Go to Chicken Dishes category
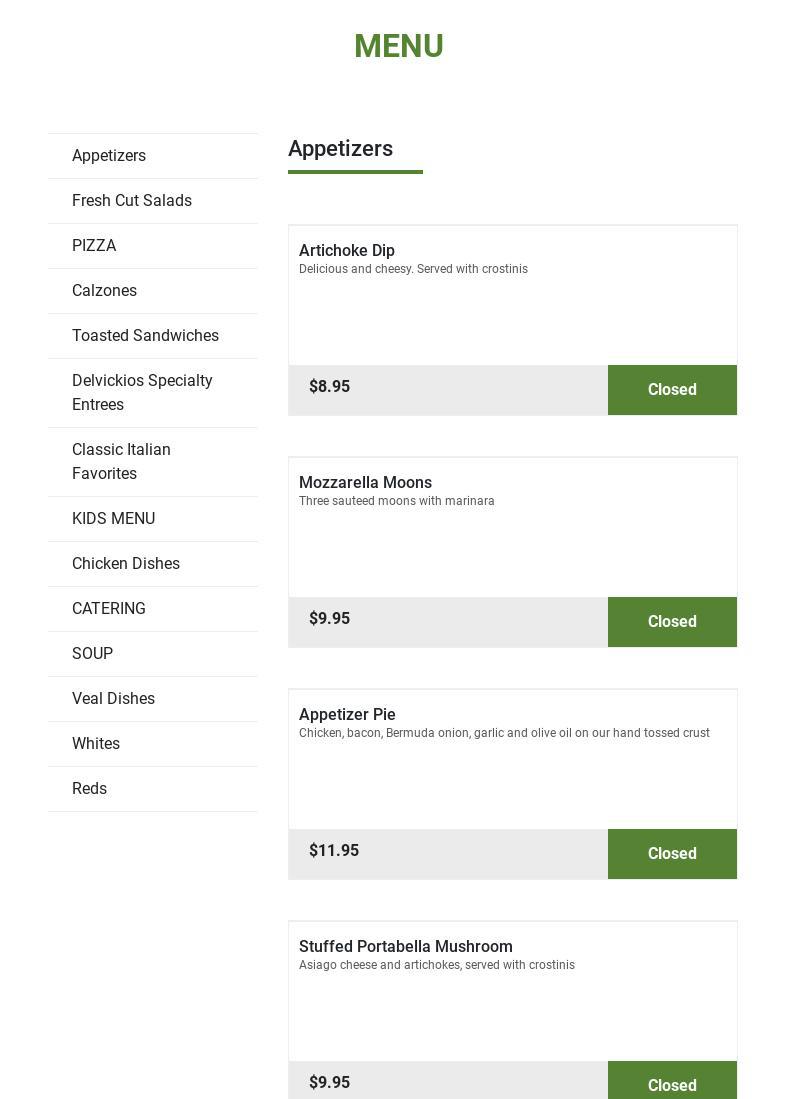 click(126, 564)
